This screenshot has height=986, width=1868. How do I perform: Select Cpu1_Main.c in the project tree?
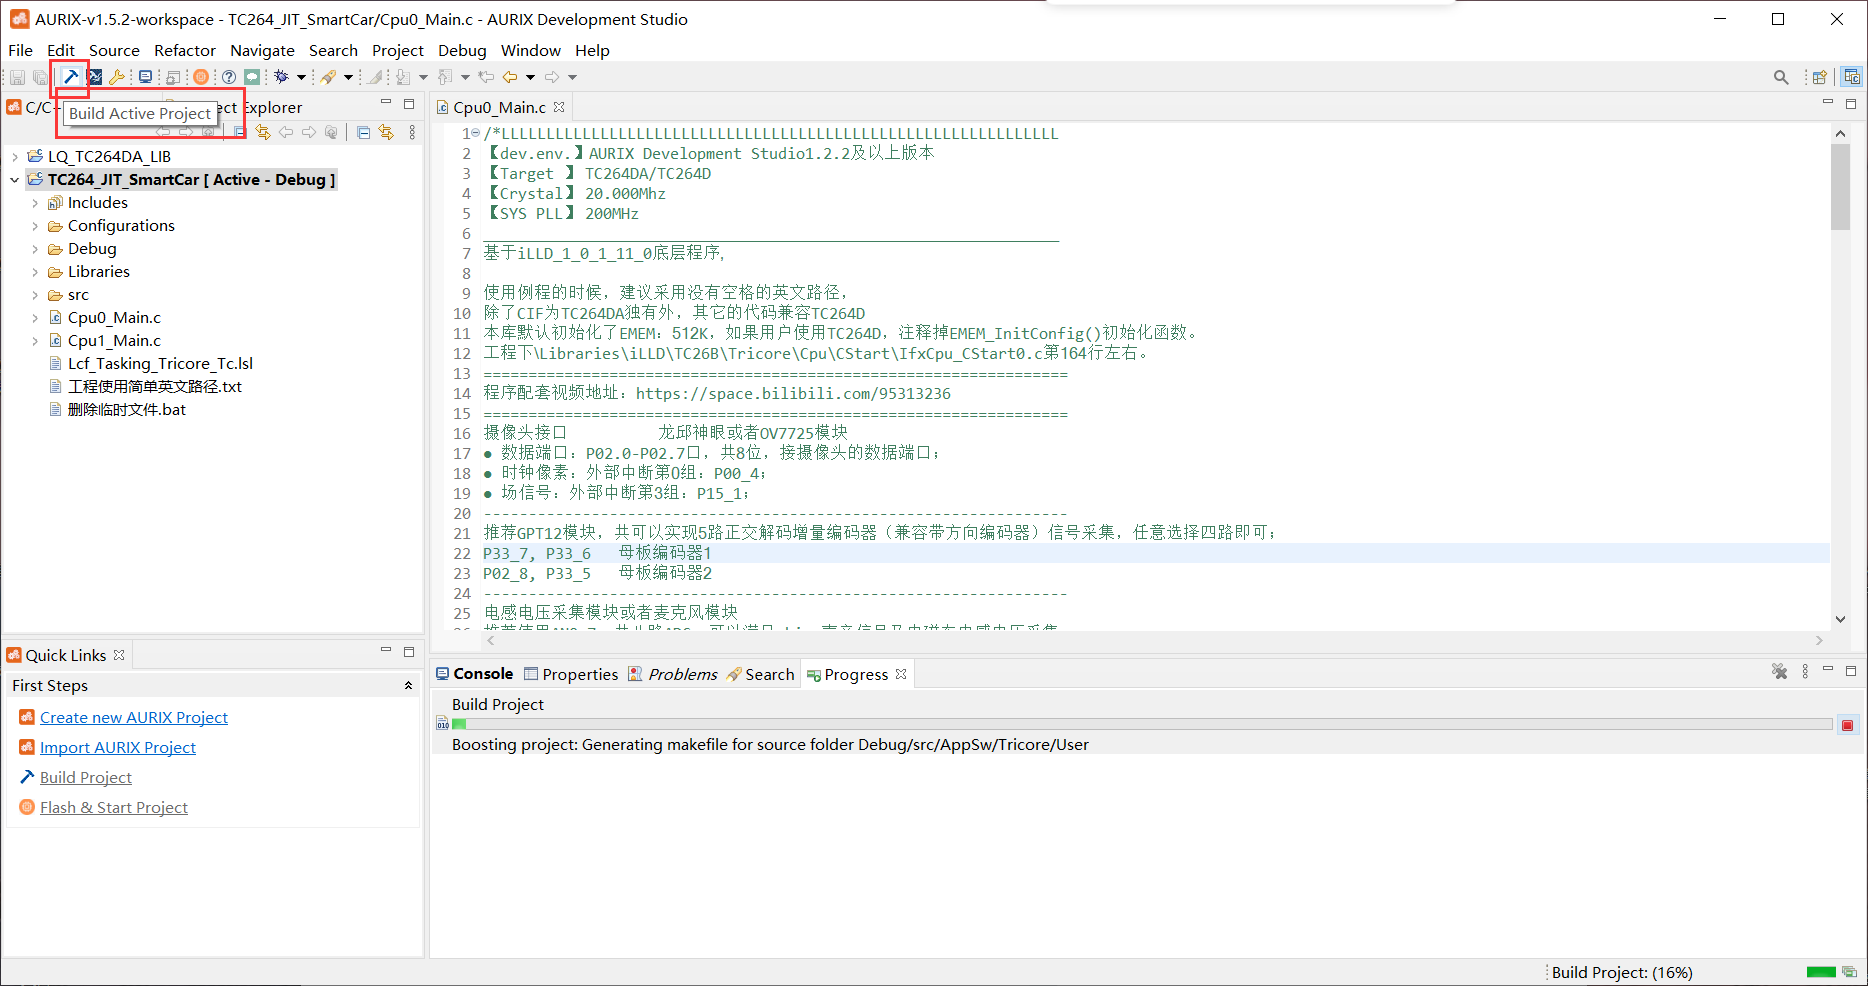point(114,341)
